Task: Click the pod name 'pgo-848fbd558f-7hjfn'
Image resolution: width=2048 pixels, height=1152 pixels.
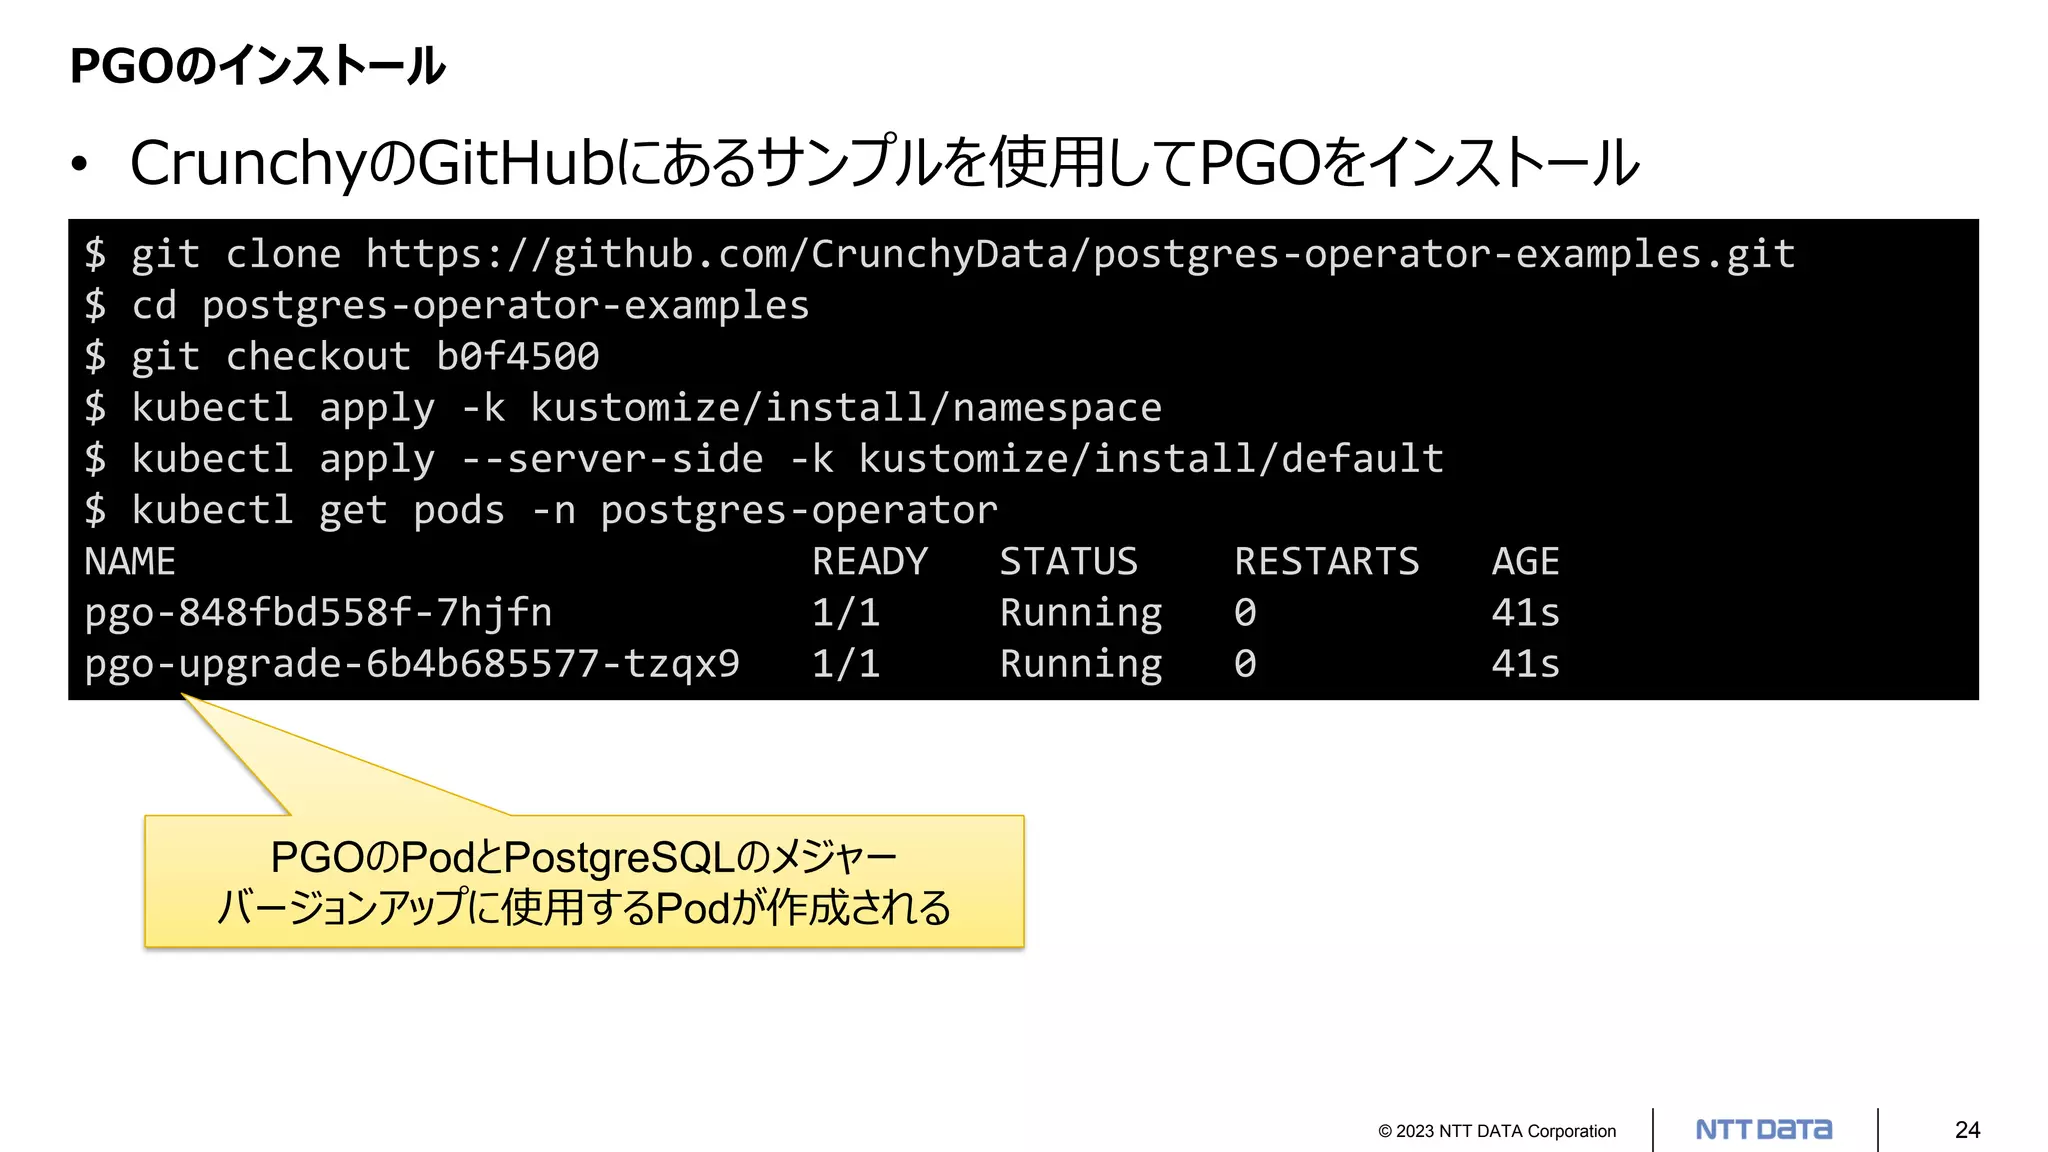Action: pos(318,612)
